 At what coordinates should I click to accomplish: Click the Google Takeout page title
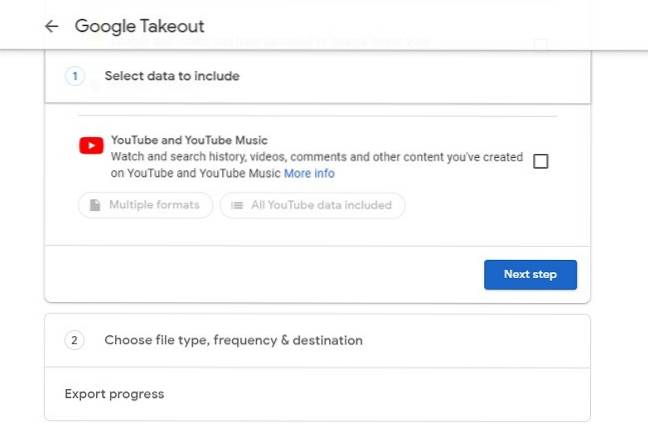tap(139, 27)
